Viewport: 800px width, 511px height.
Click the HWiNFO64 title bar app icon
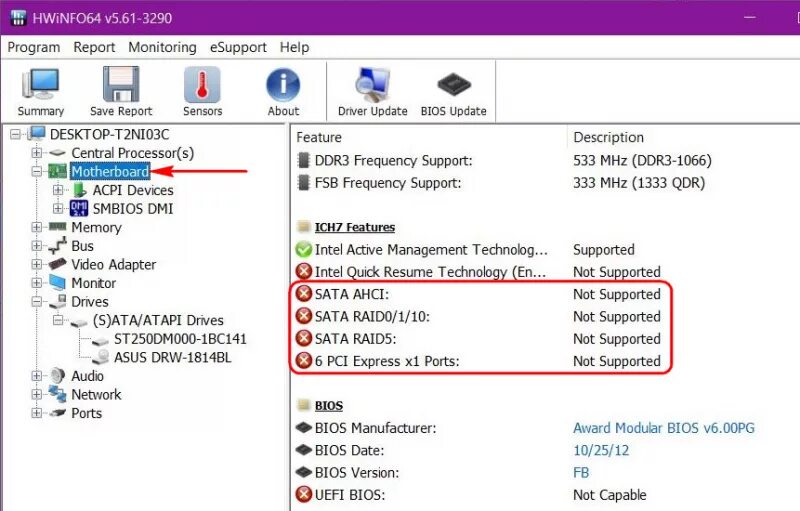[x=18, y=17]
